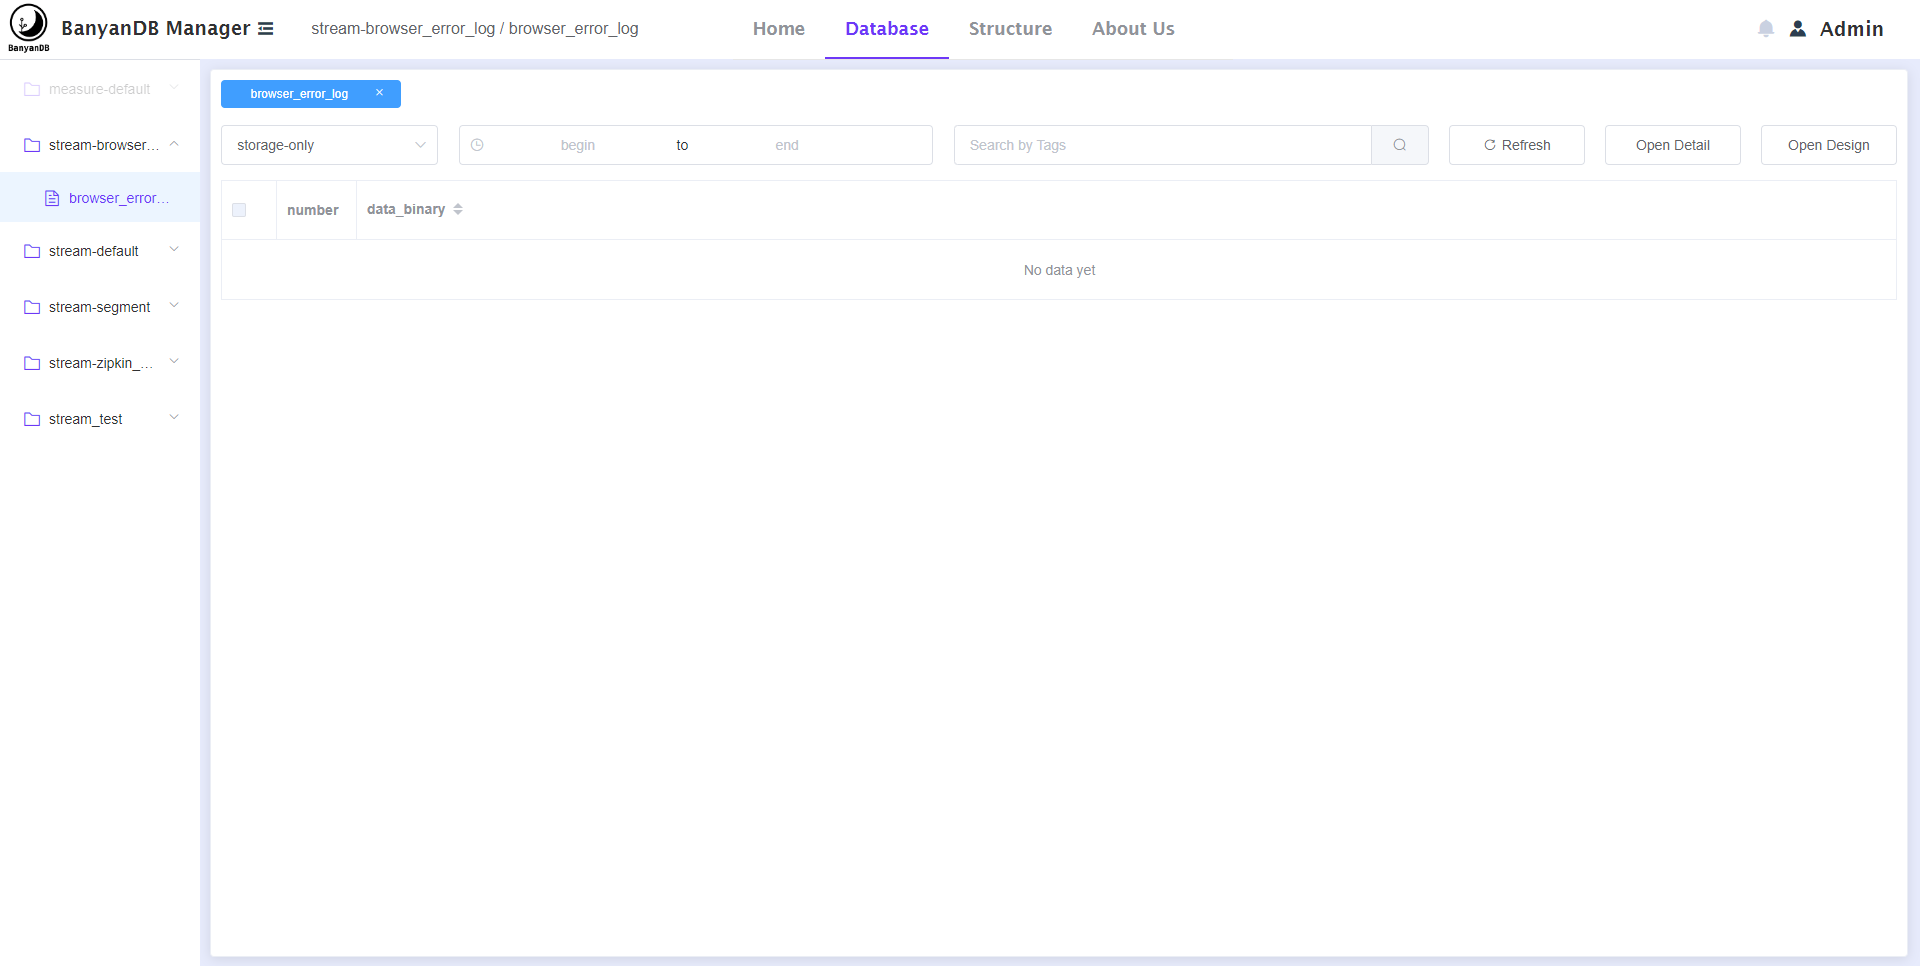Click the Open Design button
1920x966 pixels.
coord(1828,145)
